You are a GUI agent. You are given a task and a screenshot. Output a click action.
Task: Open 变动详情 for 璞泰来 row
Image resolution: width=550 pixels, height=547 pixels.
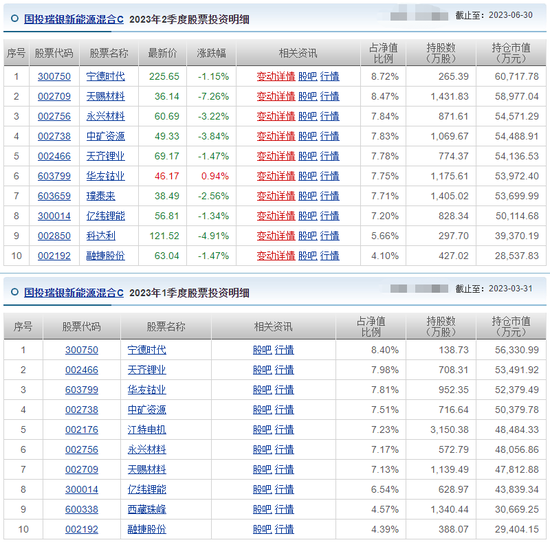pos(276,196)
